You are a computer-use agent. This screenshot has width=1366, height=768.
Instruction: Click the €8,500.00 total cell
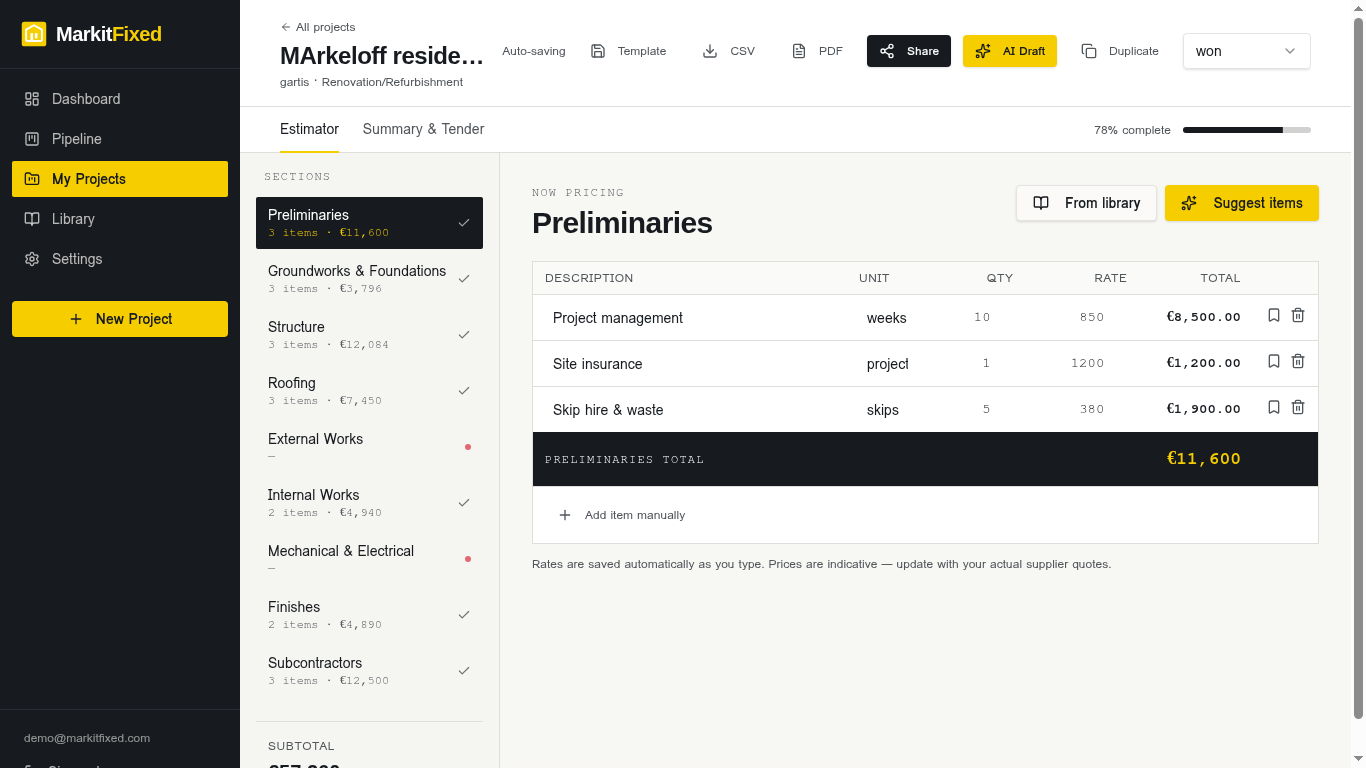[x=1203, y=317]
